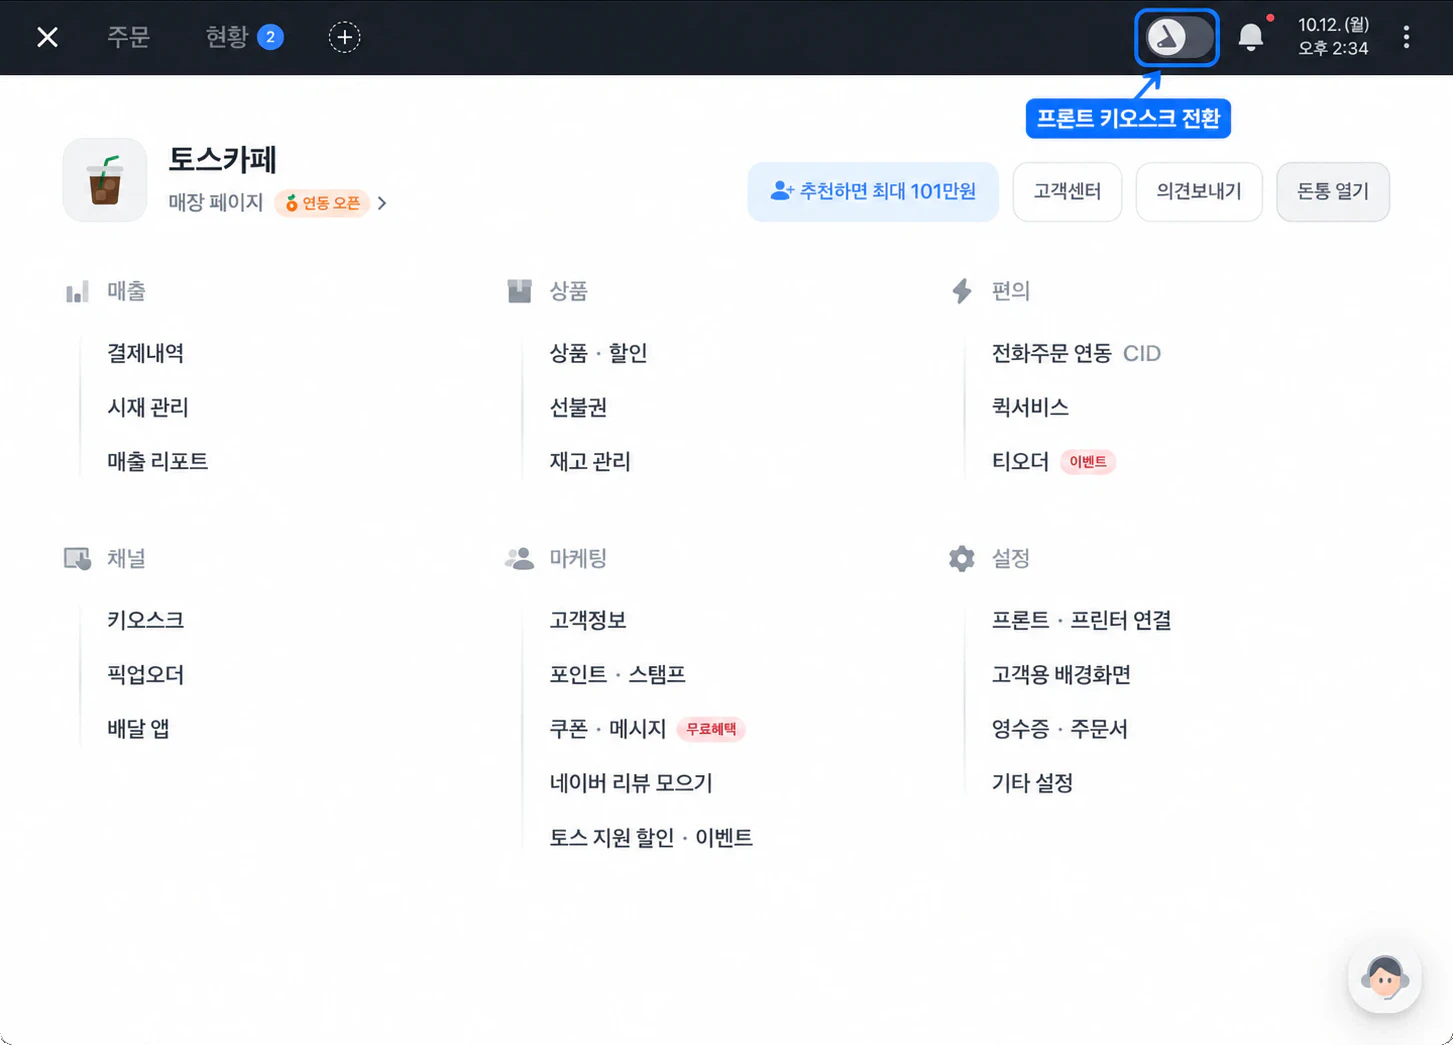Open 포인트 · 스탬프
This screenshot has height=1045, width=1453.
(x=617, y=674)
